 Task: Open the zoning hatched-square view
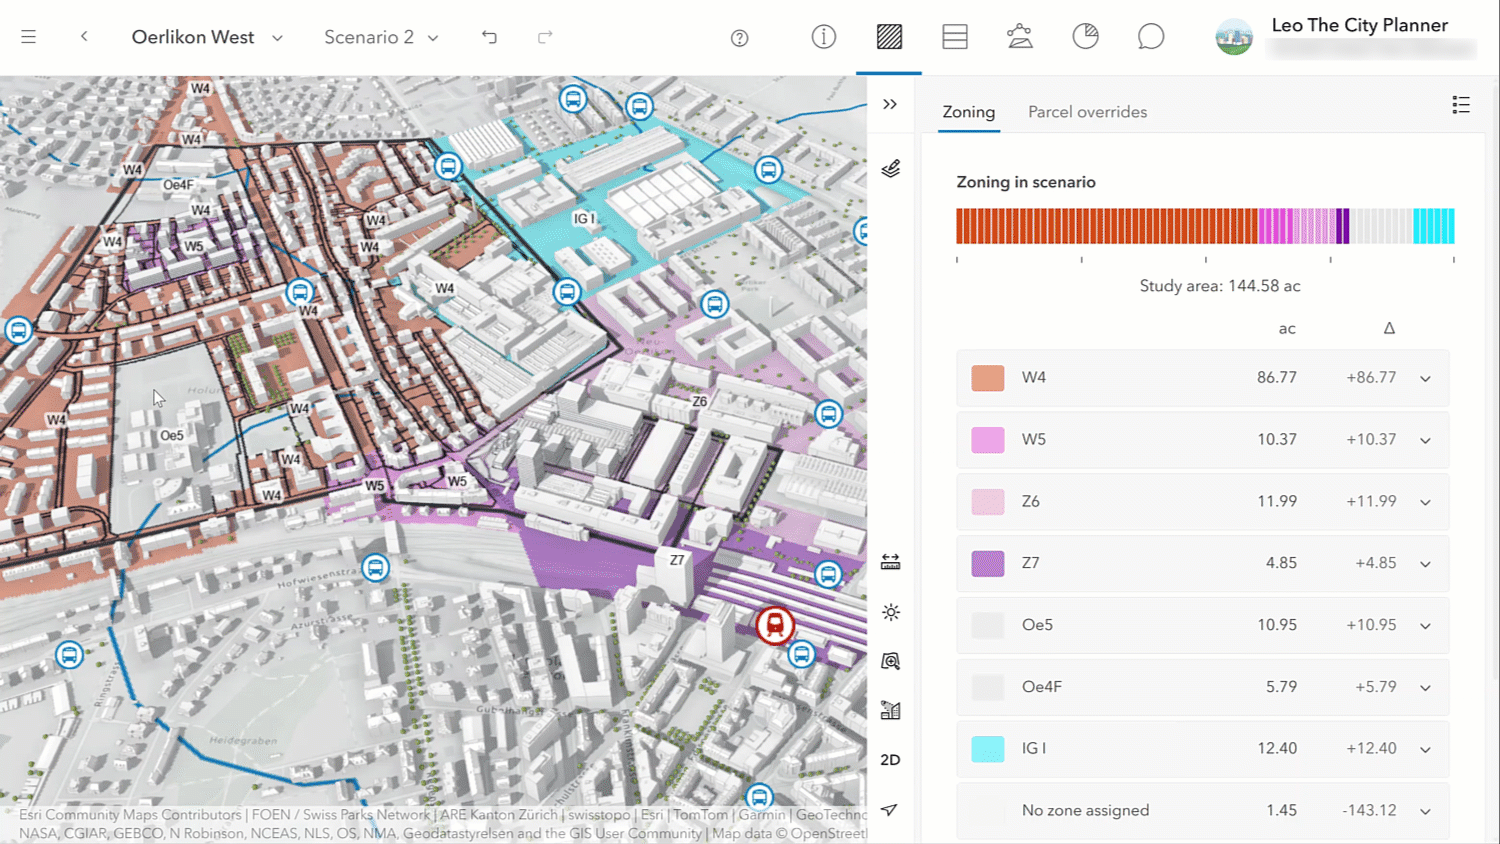pyautogui.click(x=888, y=37)
